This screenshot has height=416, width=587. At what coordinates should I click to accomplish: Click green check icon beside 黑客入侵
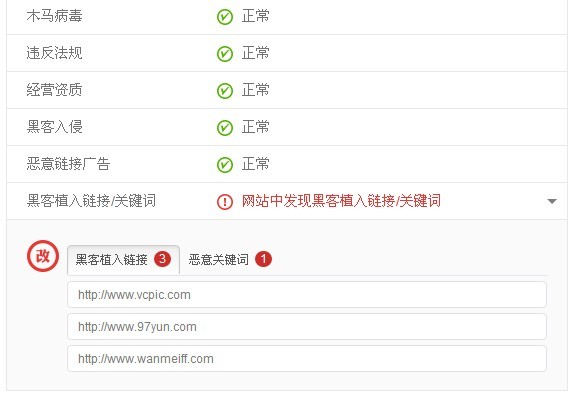[225, 128]
